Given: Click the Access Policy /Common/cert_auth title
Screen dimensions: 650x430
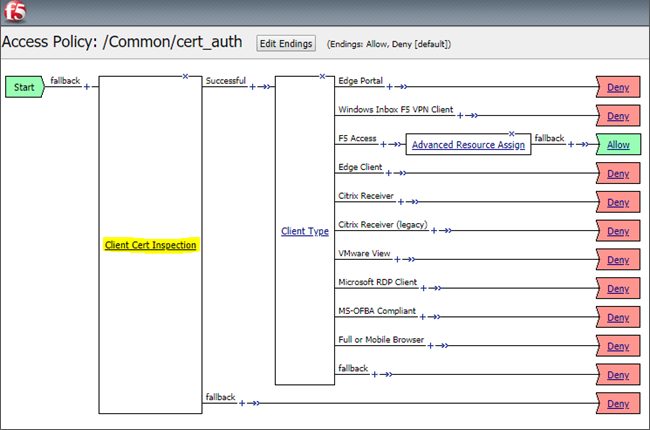Looking at the screenshot, I should 122,42.
